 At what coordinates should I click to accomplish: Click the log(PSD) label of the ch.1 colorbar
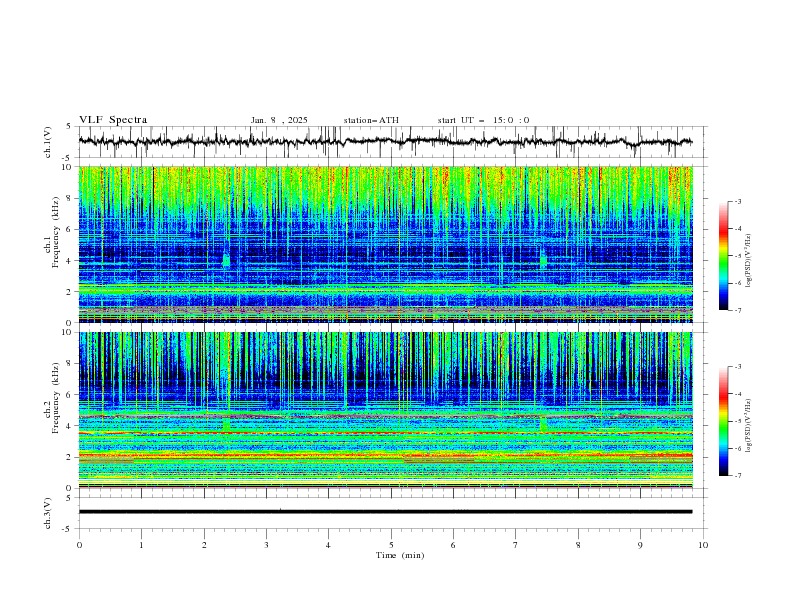pyautogui.click(x=749, y=261)
